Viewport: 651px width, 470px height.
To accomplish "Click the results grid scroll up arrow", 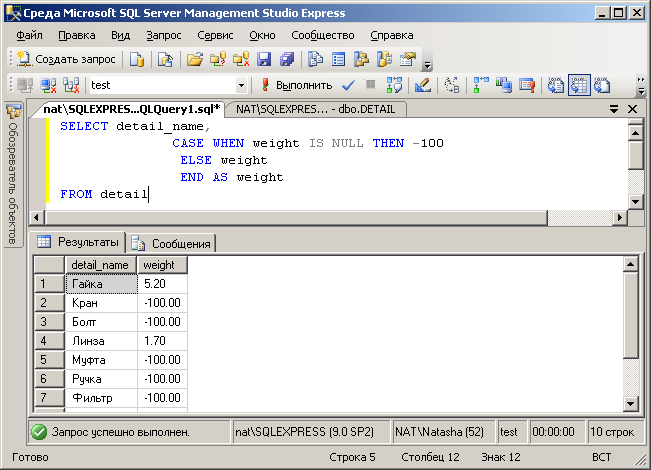I will [631, 264].
